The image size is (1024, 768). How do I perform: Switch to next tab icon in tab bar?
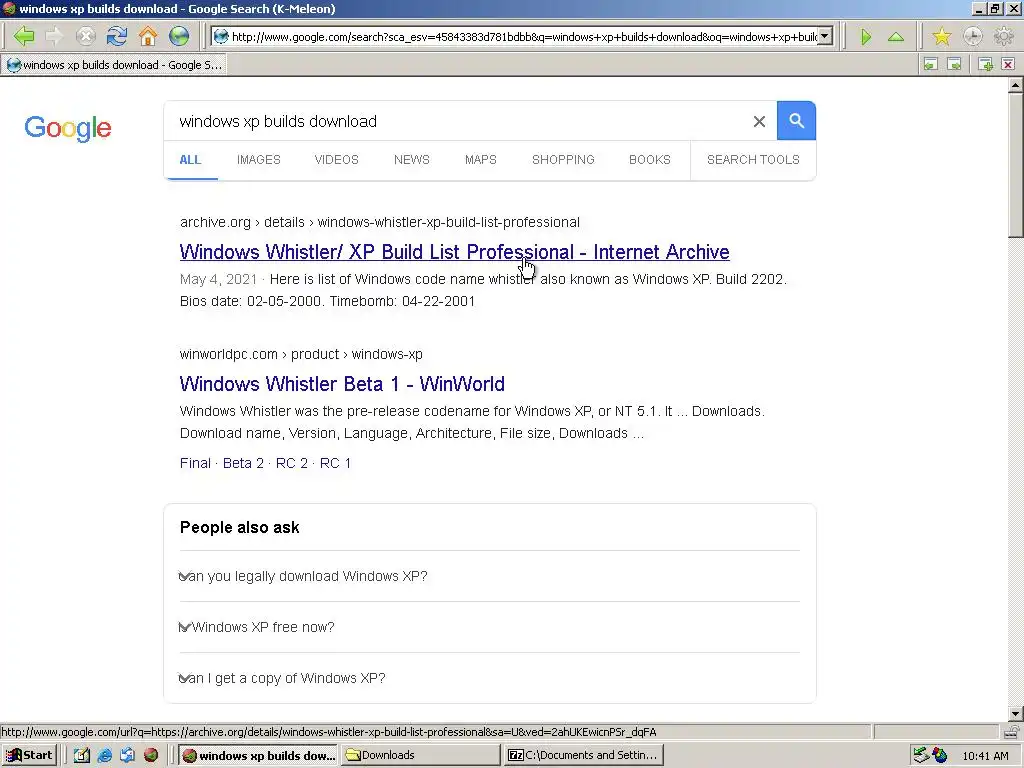[x=954, y=64]
